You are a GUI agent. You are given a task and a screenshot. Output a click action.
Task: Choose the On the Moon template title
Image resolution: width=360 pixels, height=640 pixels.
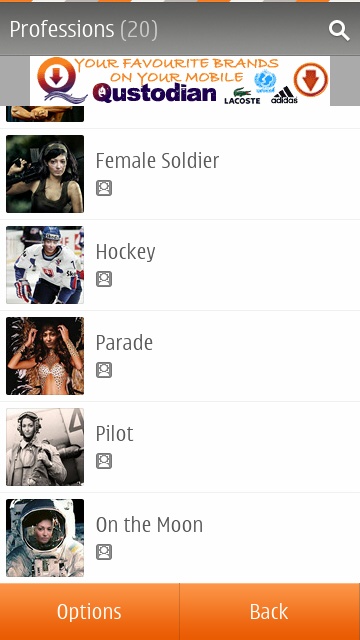point(149,524)
